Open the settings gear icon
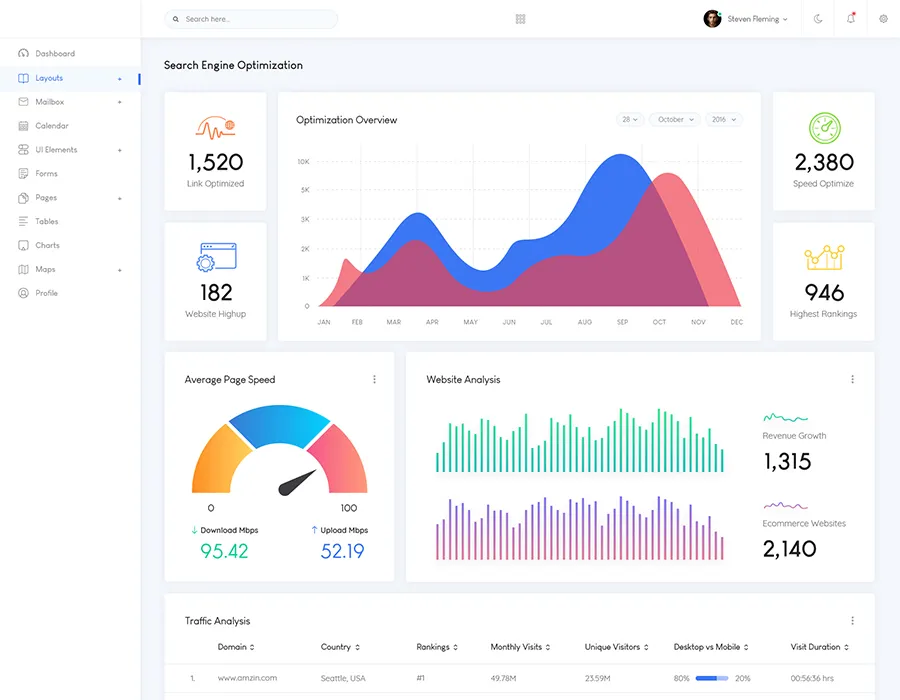The width and height of the screenshot is (900, 700). click(x=883, y=19)
